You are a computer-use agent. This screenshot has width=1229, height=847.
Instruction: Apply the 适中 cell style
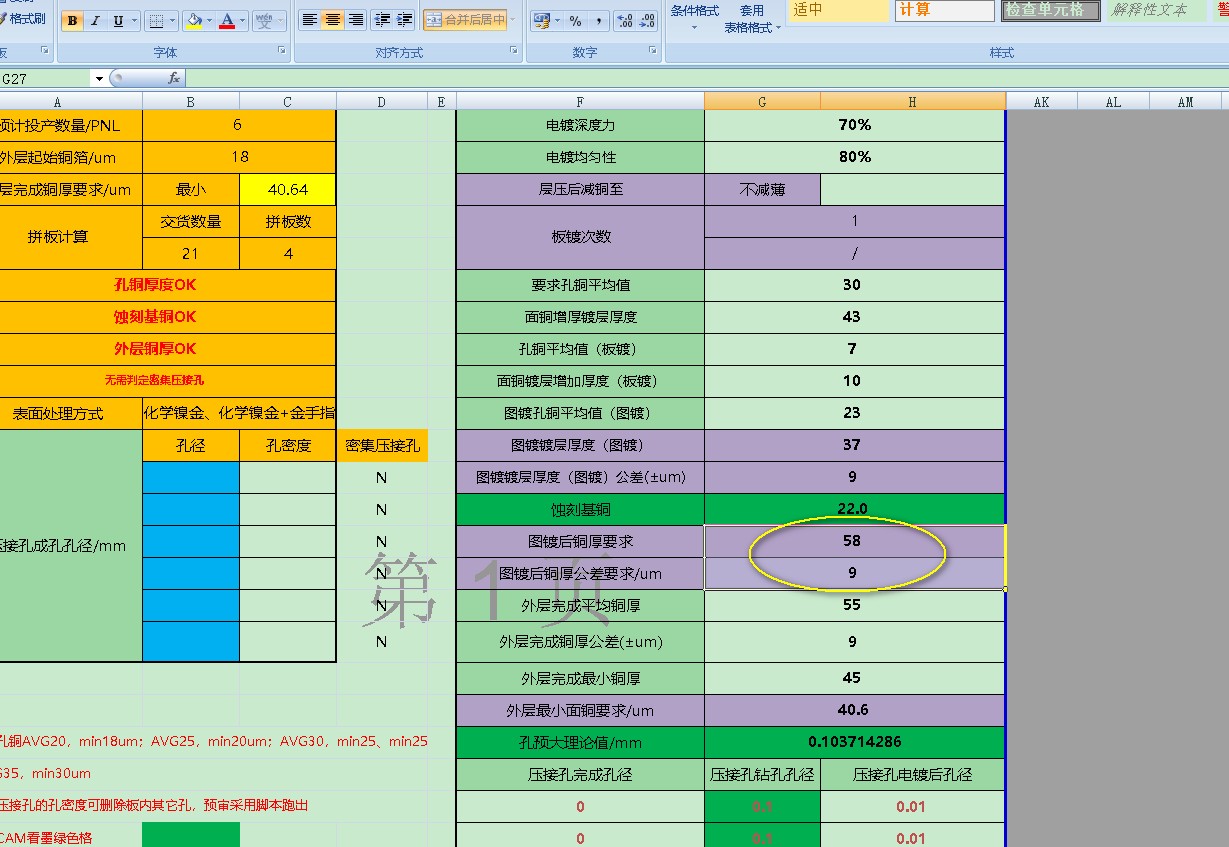coord(838,10)
